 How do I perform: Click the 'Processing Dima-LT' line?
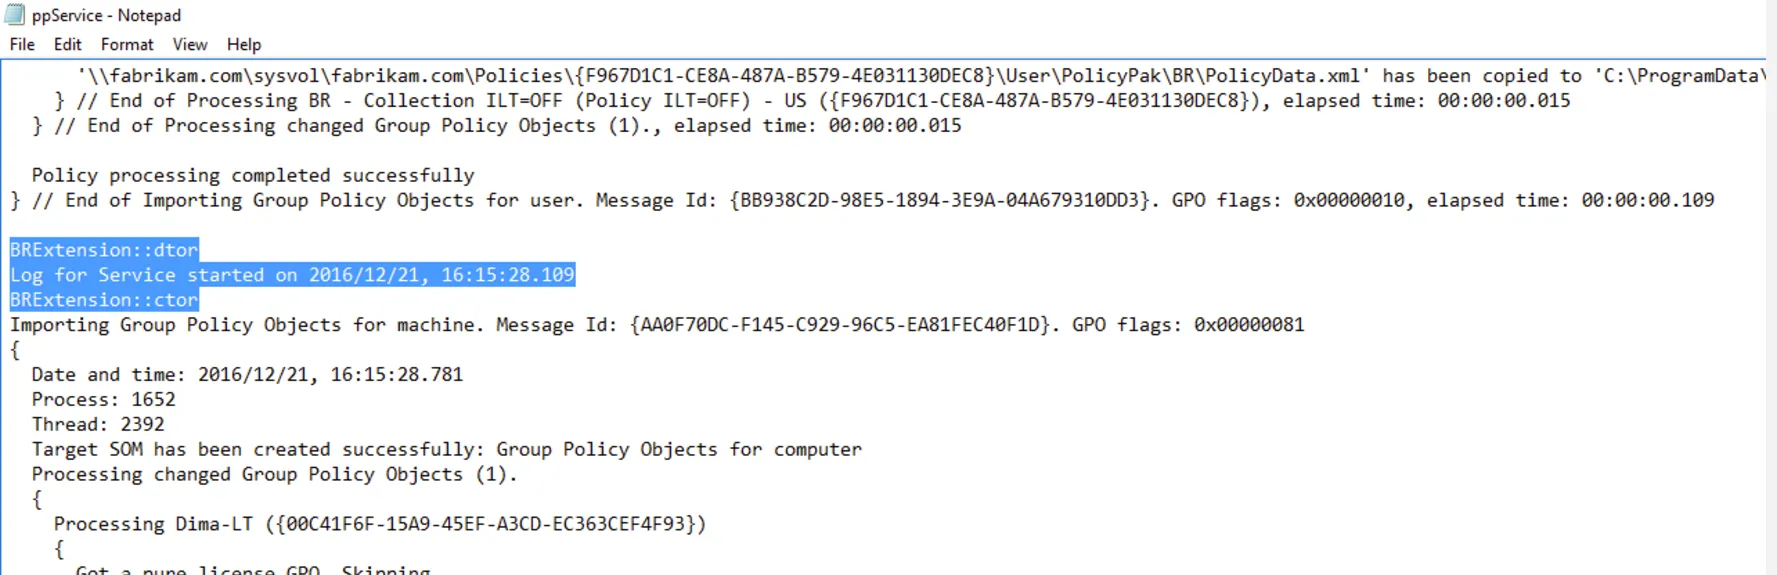click(380, 525)
